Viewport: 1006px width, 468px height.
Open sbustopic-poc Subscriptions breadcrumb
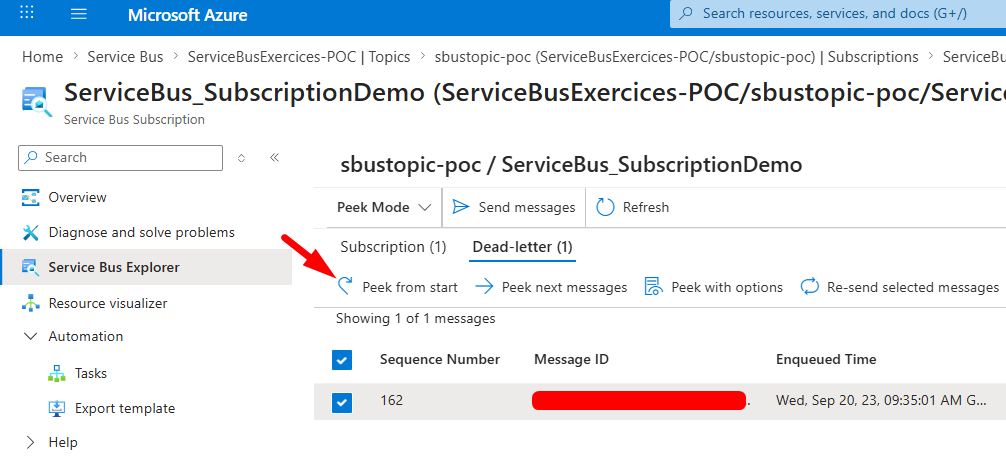point(676,56)
